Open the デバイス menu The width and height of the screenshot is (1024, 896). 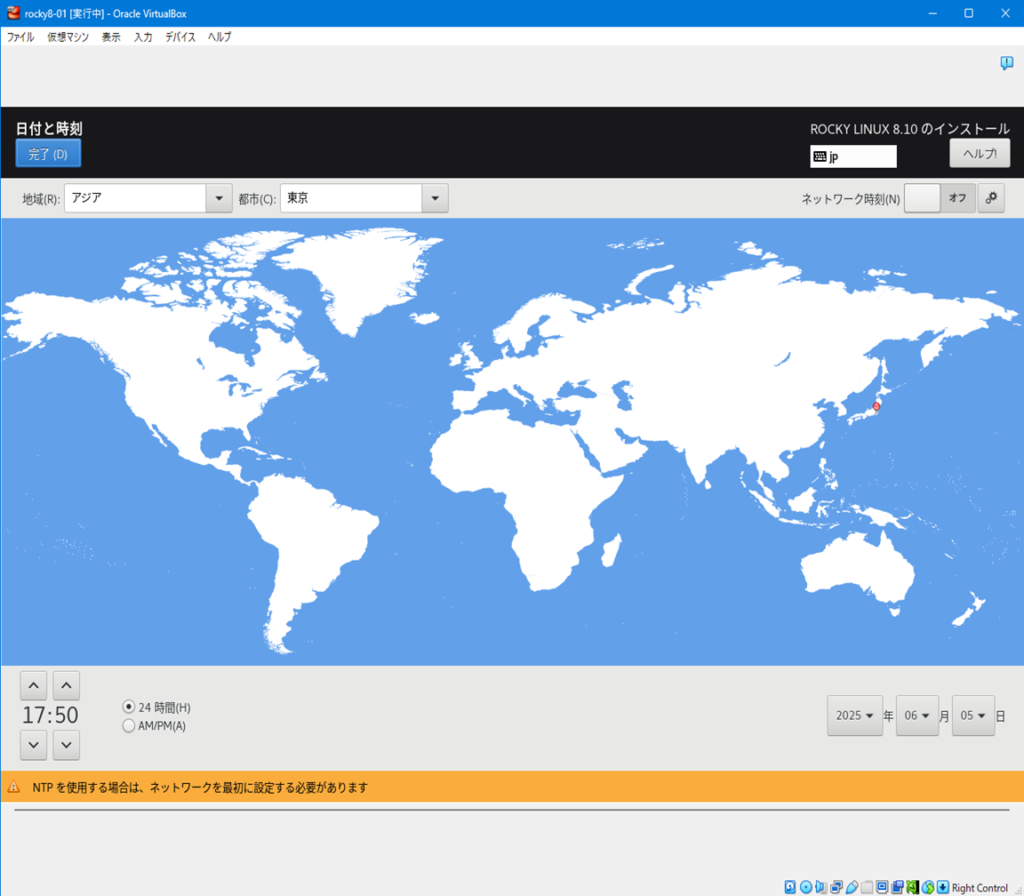tap(180, 37)
